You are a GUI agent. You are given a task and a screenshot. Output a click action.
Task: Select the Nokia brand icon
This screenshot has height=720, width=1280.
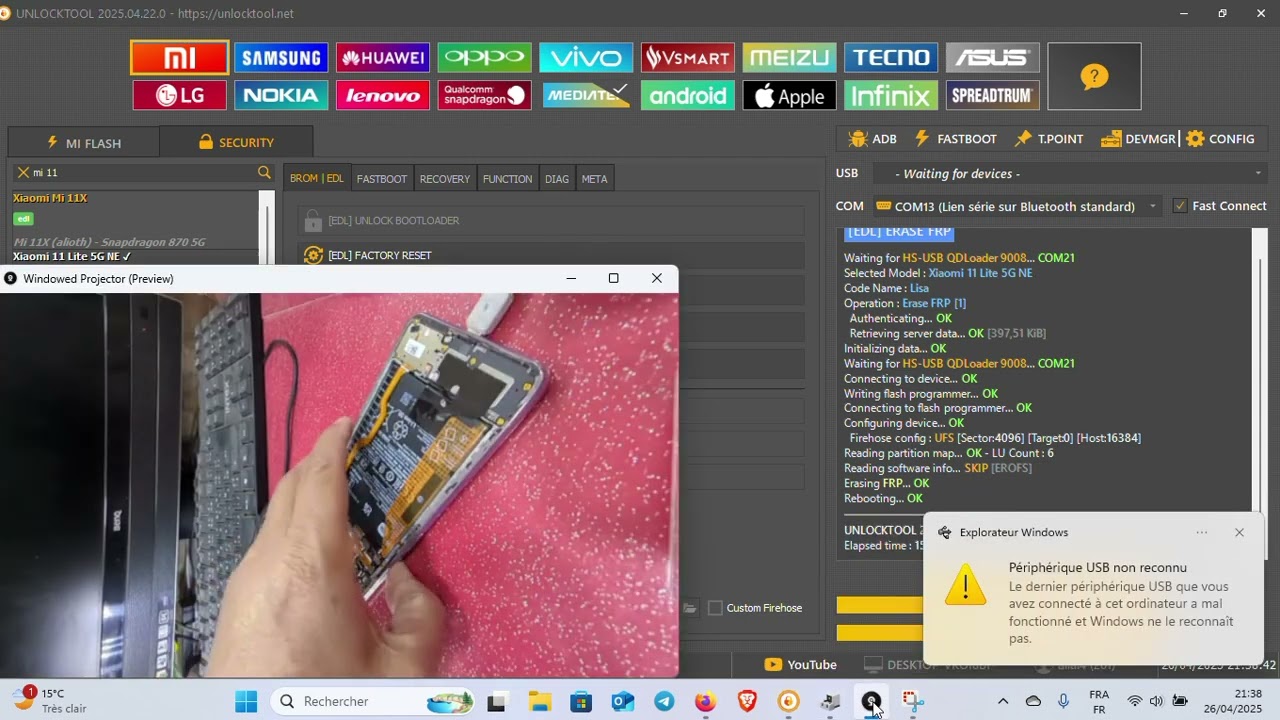pyautogui.click(x=281, y=95)
